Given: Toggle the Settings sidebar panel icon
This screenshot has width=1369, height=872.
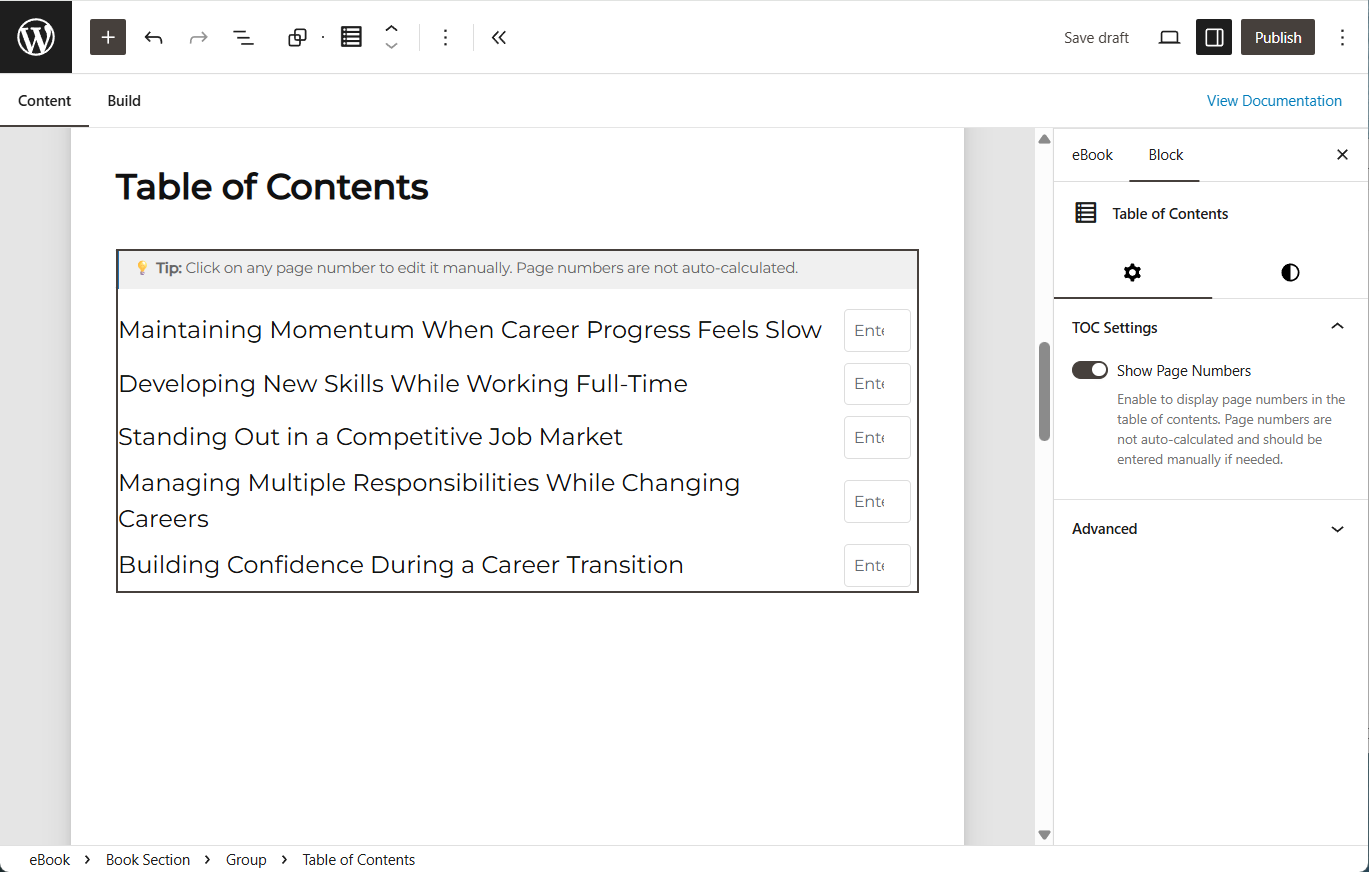Looking at the screenshot, I should point(1213,37).
